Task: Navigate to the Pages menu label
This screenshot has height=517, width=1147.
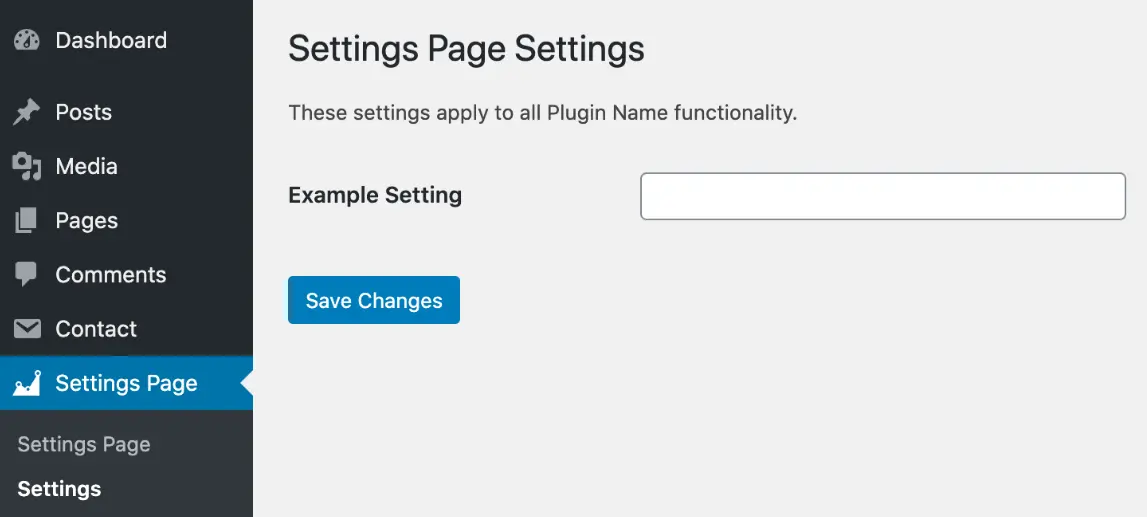Action: point(87,221)
